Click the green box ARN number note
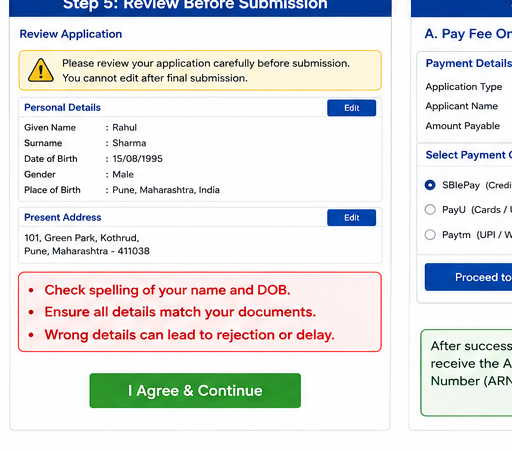 [467, 372]
